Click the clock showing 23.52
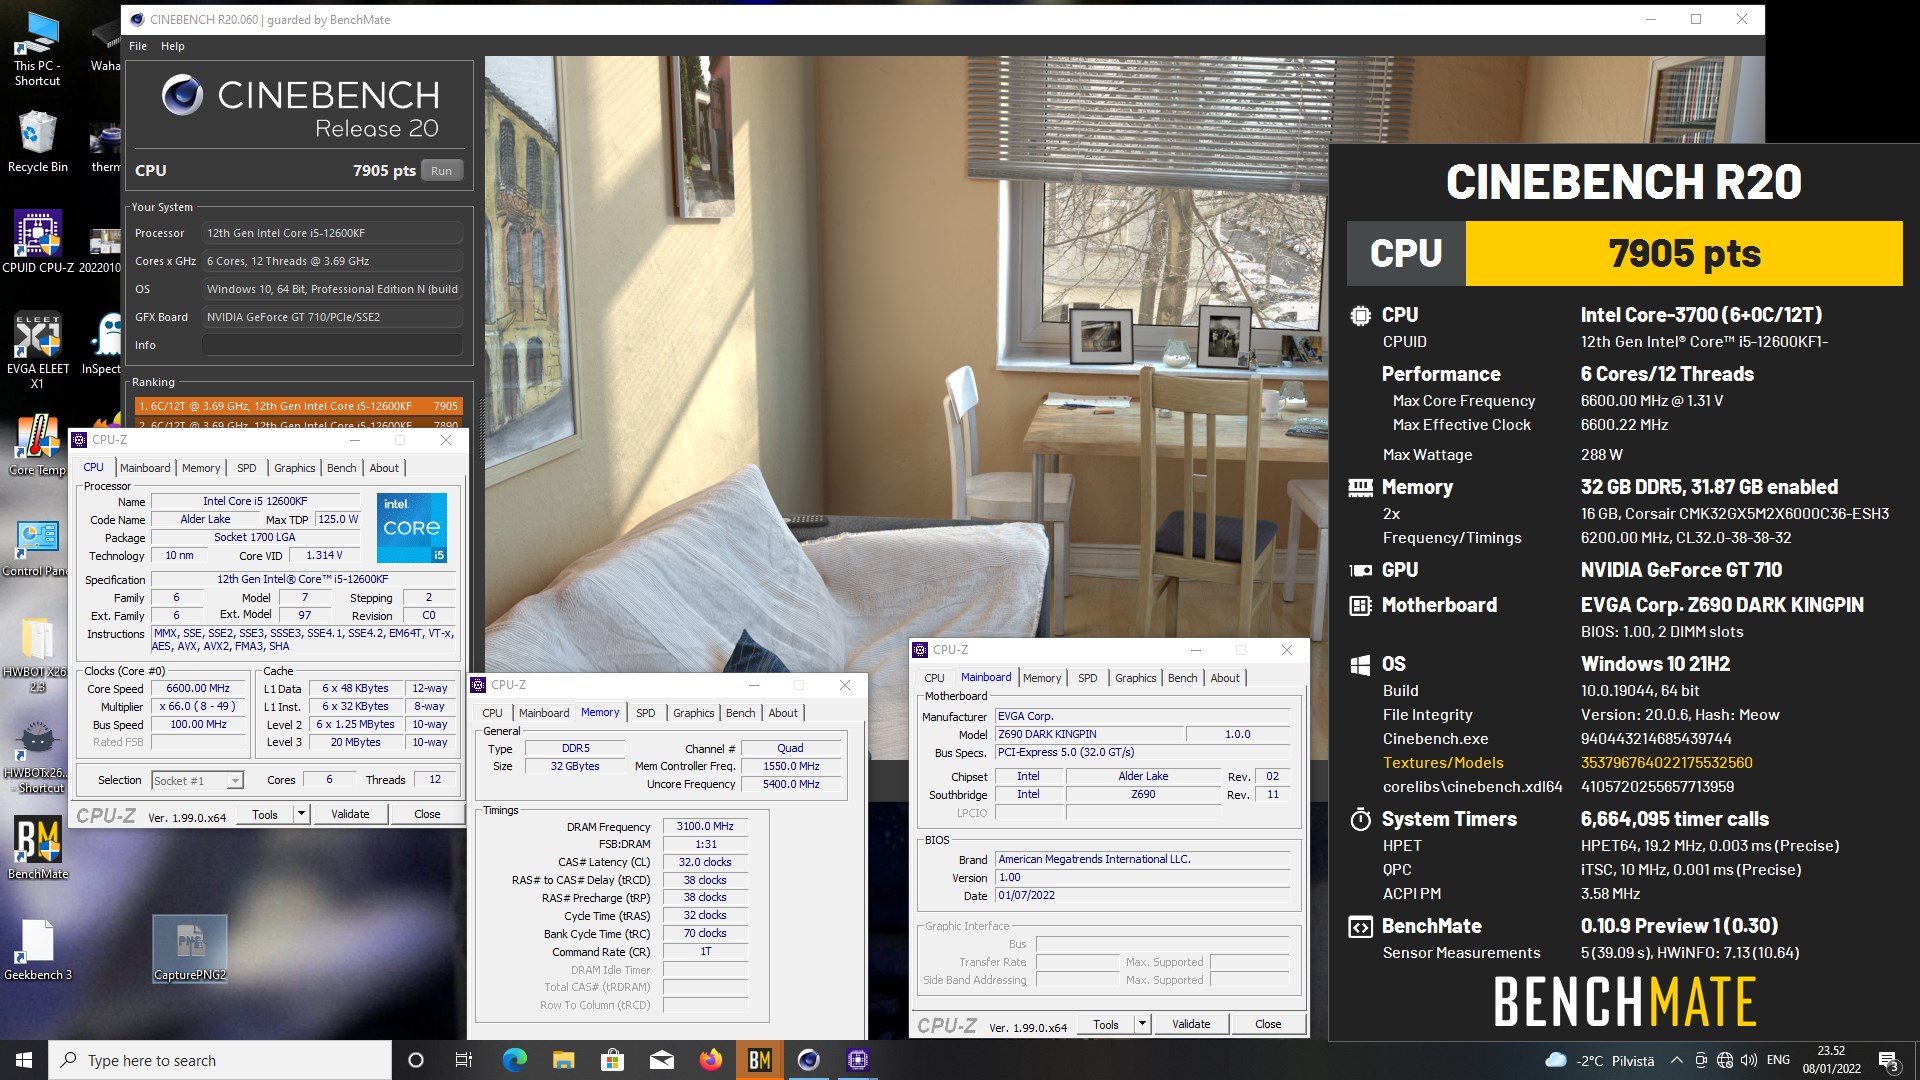Screen dimensions: 1920x1080 pyautogui.click(x=1832, y=1060)
